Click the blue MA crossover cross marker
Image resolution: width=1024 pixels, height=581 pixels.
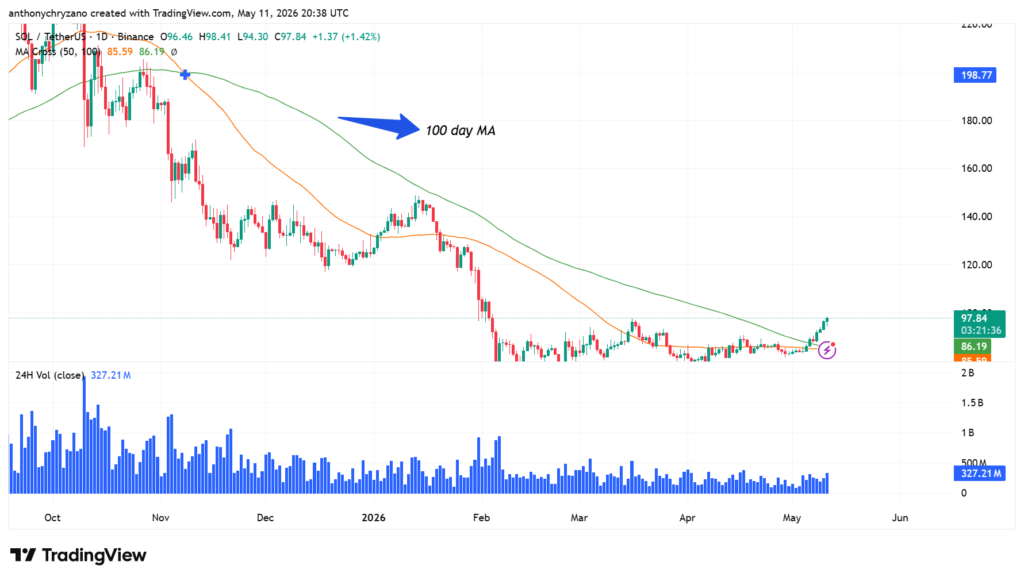pos(185,75)
